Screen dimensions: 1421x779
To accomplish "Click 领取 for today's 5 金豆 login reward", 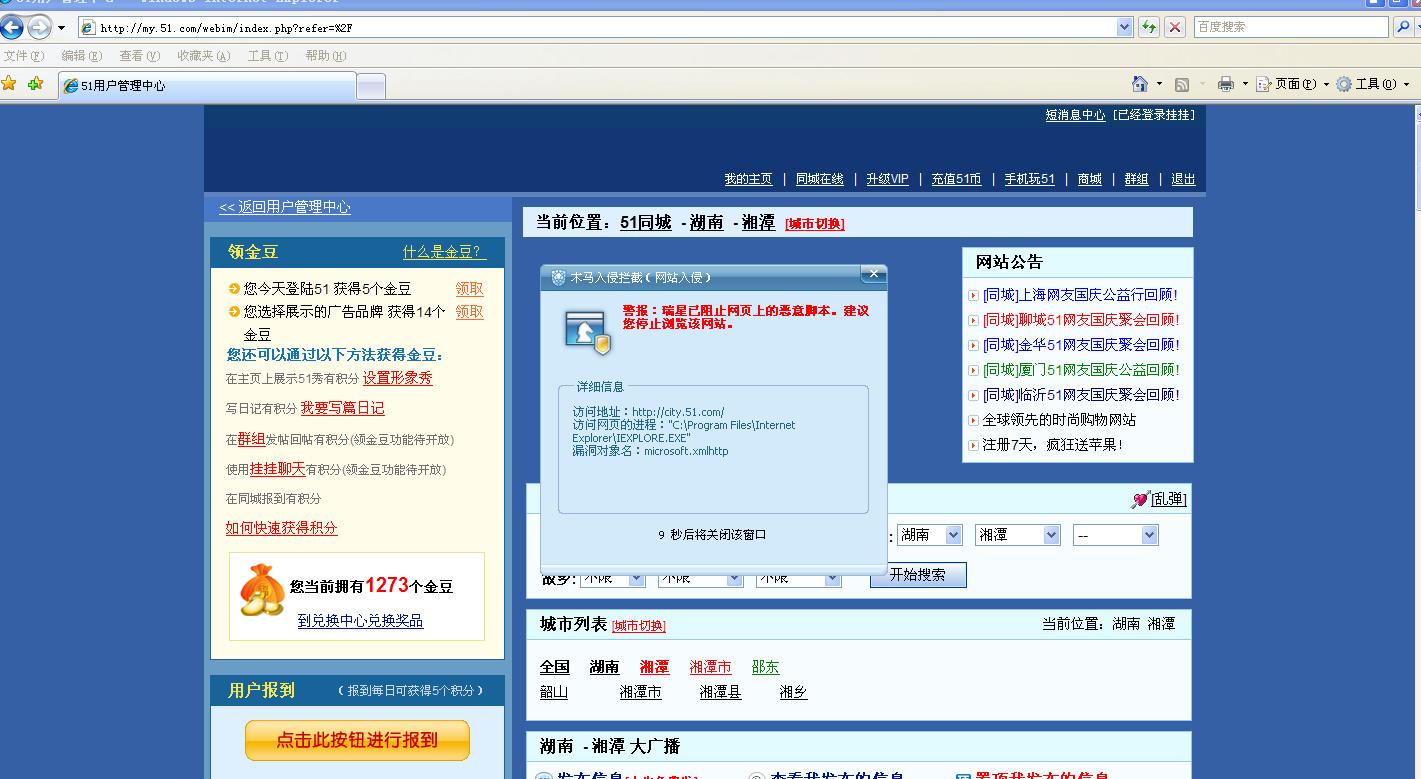I will pos(470,289).
